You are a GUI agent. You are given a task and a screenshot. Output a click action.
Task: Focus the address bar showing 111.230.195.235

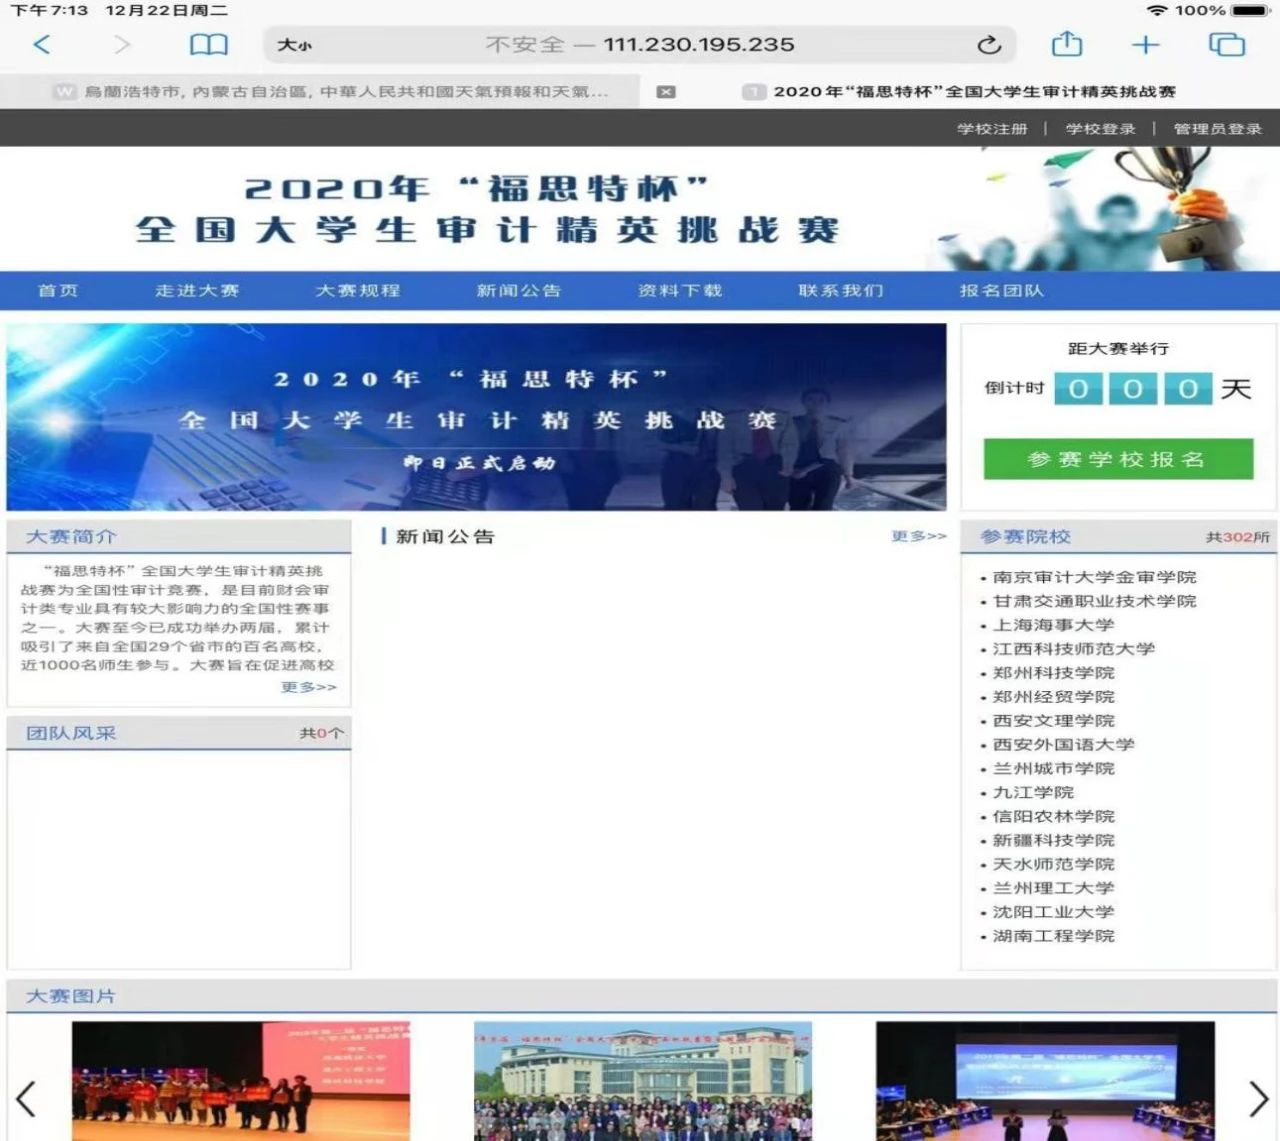pos(640,45)
